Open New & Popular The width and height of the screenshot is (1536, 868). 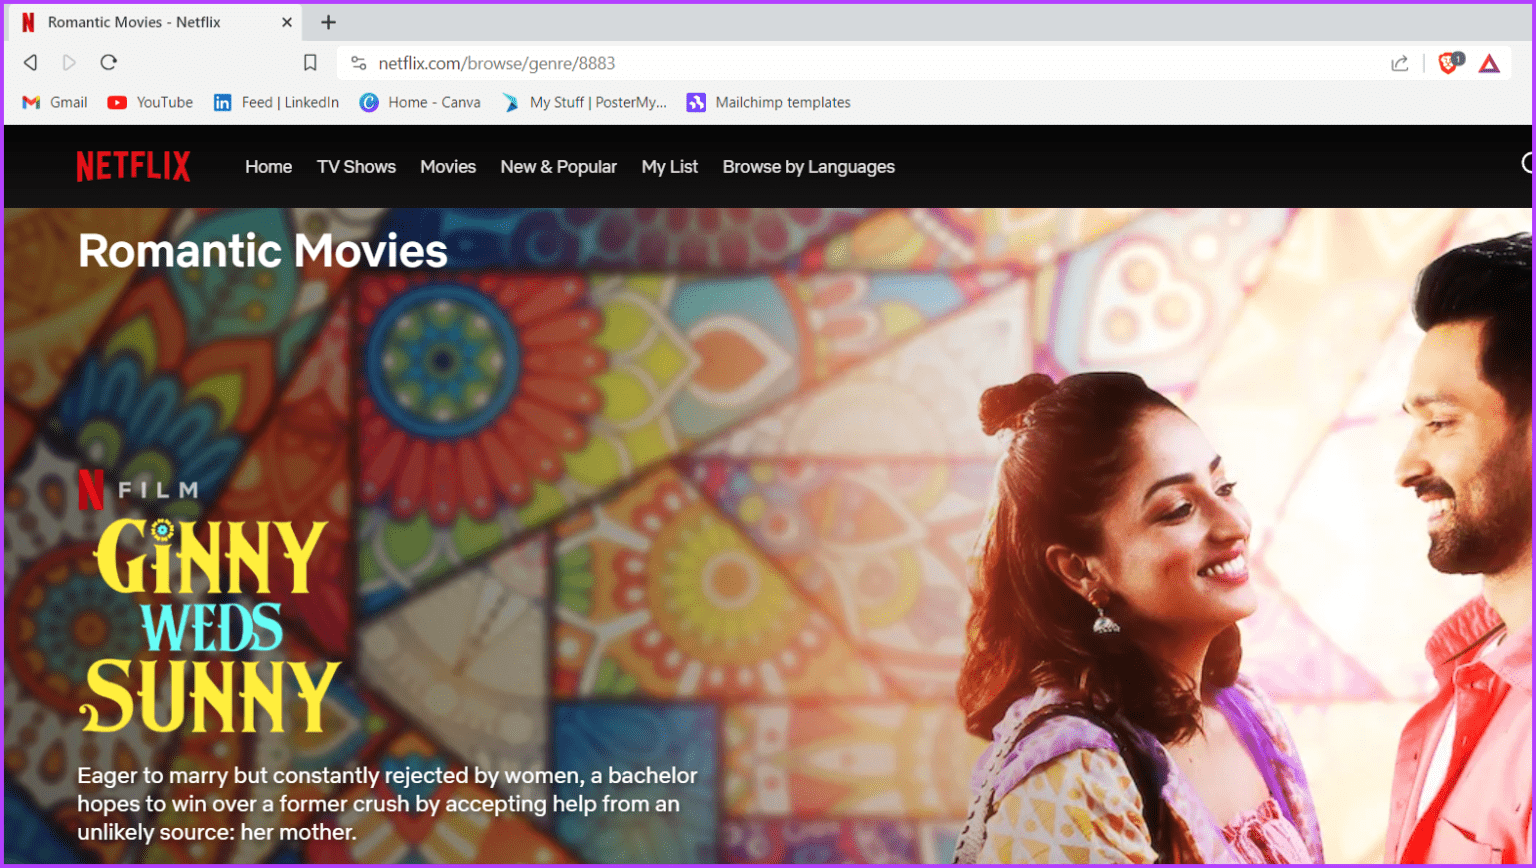pyautogui.click(x=558, y=167)
